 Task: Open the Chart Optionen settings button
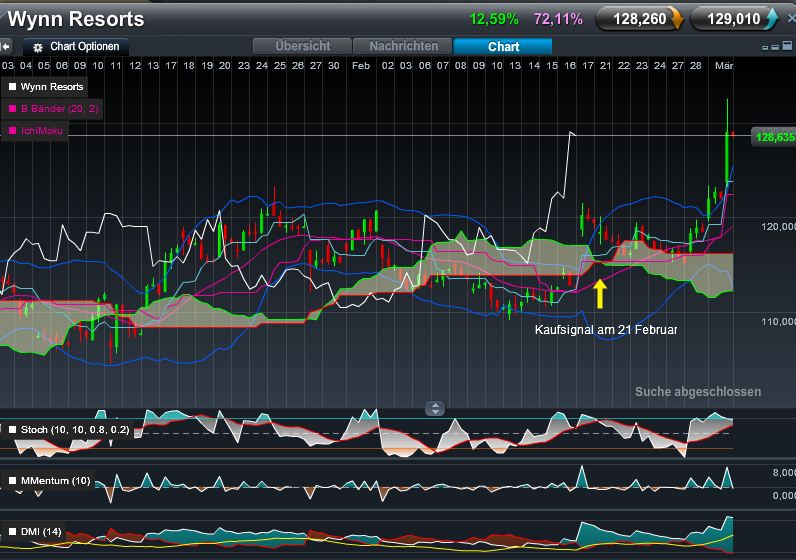click(76, 47)
